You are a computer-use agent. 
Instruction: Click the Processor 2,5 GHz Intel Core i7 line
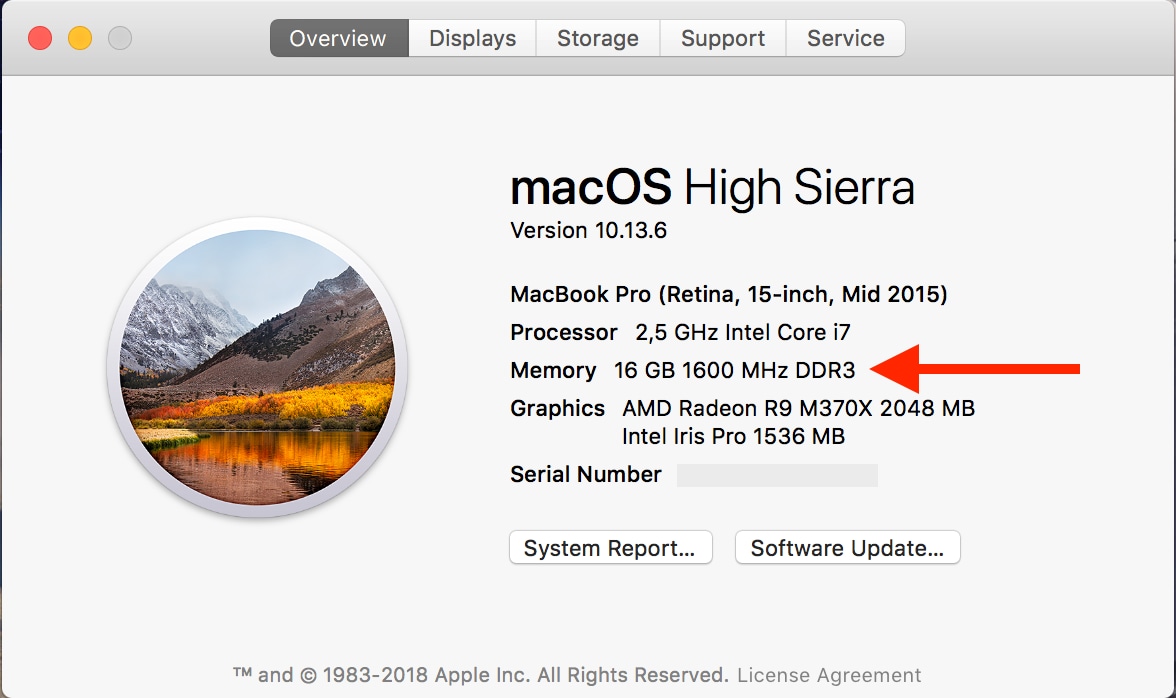tap(680, 332)
